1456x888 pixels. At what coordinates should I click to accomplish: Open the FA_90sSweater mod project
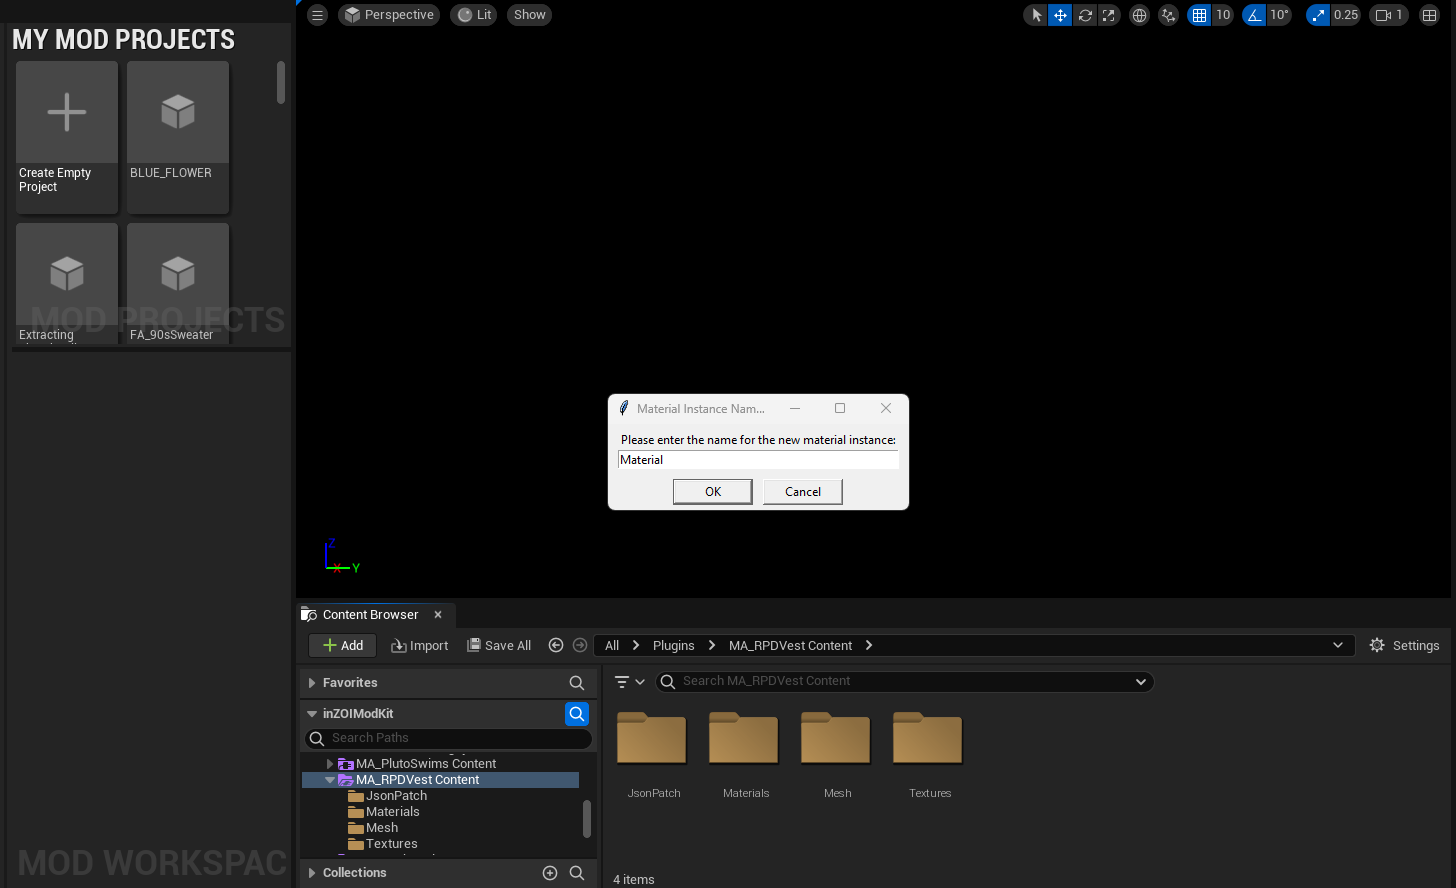pyautogui.click(x=178, y=284)
